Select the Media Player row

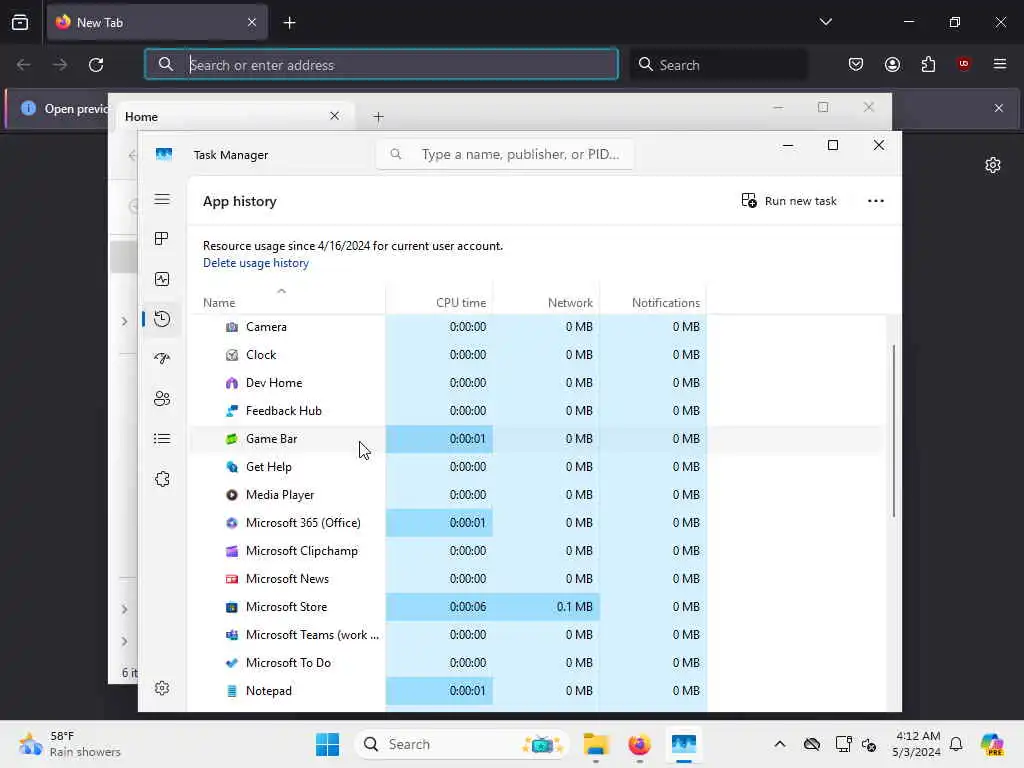(x=537, y=495)
